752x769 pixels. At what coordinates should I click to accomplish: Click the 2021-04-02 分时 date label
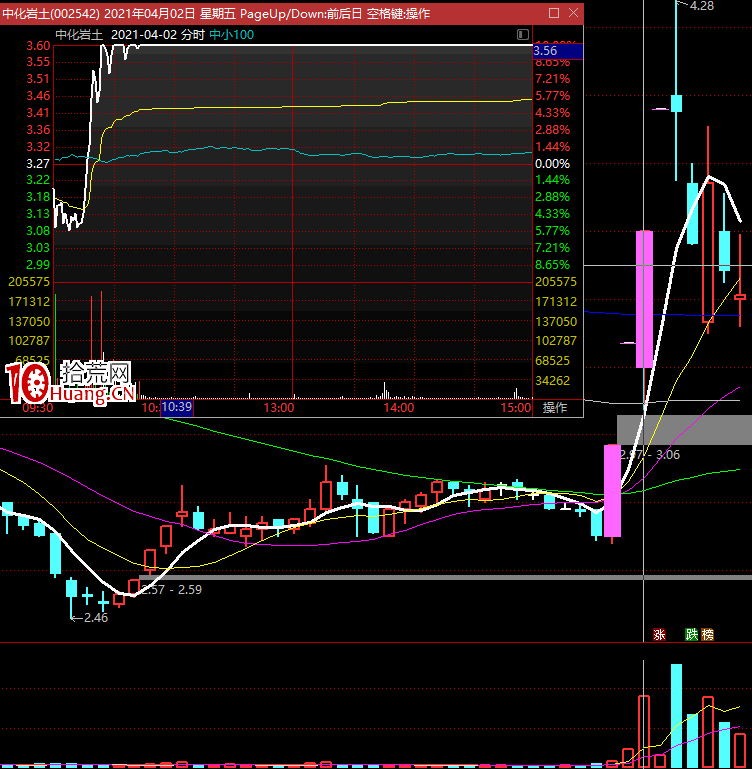click(157, 35)
